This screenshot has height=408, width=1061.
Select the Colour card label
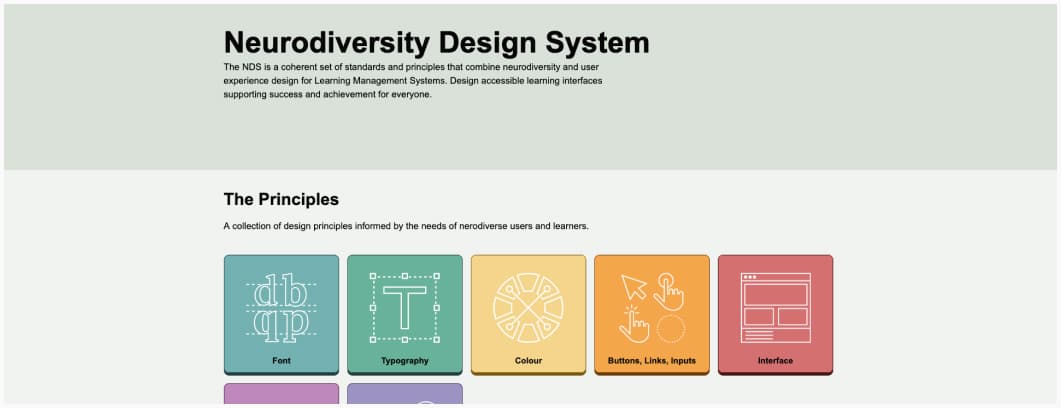(x=528, y=360)
